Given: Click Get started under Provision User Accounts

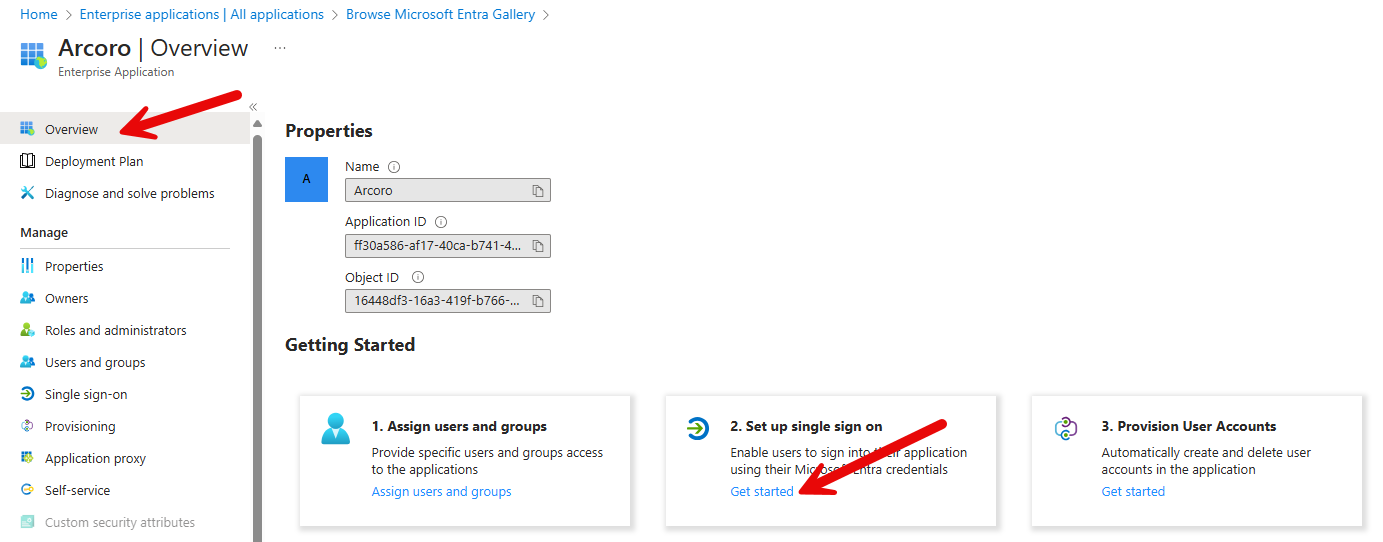Looking at the screenshot, I should (1133, 491).
